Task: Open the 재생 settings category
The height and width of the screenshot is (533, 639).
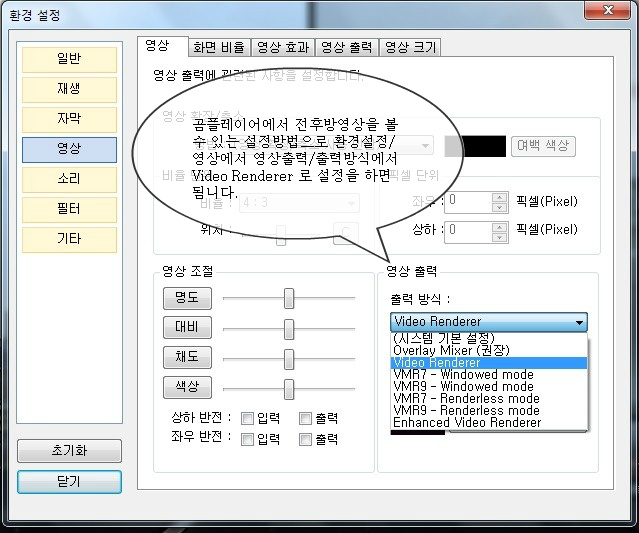Action: click(x=69, y=90)
